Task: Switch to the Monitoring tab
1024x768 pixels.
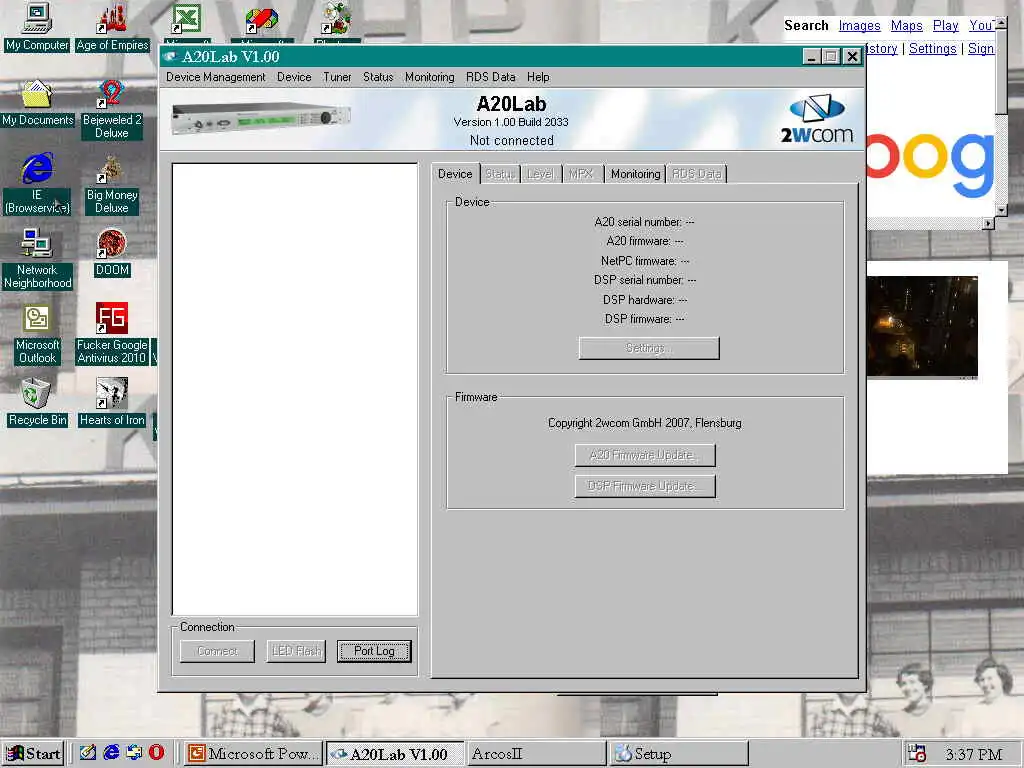Action: click(x=635, y=174)
